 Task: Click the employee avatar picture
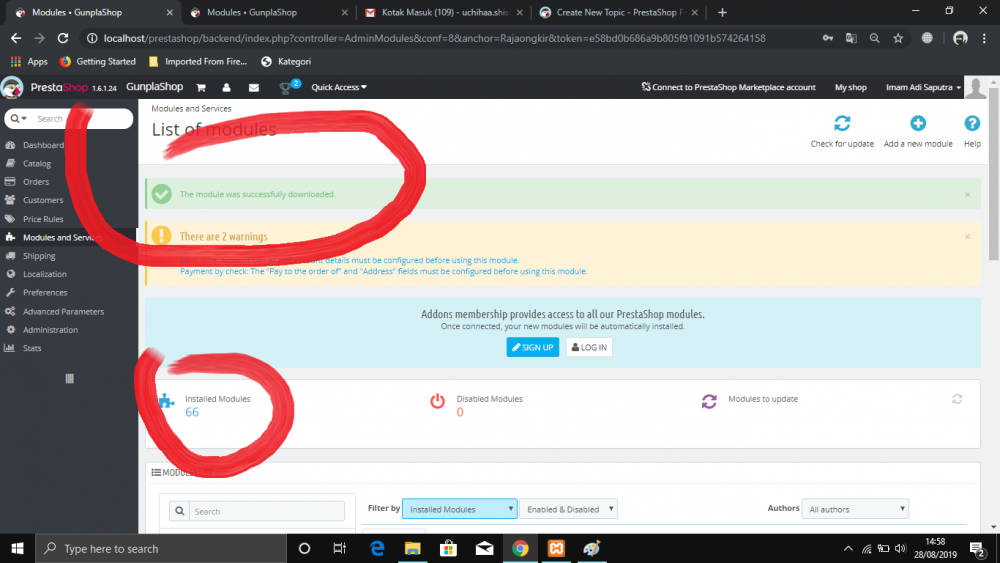point(975,87)
